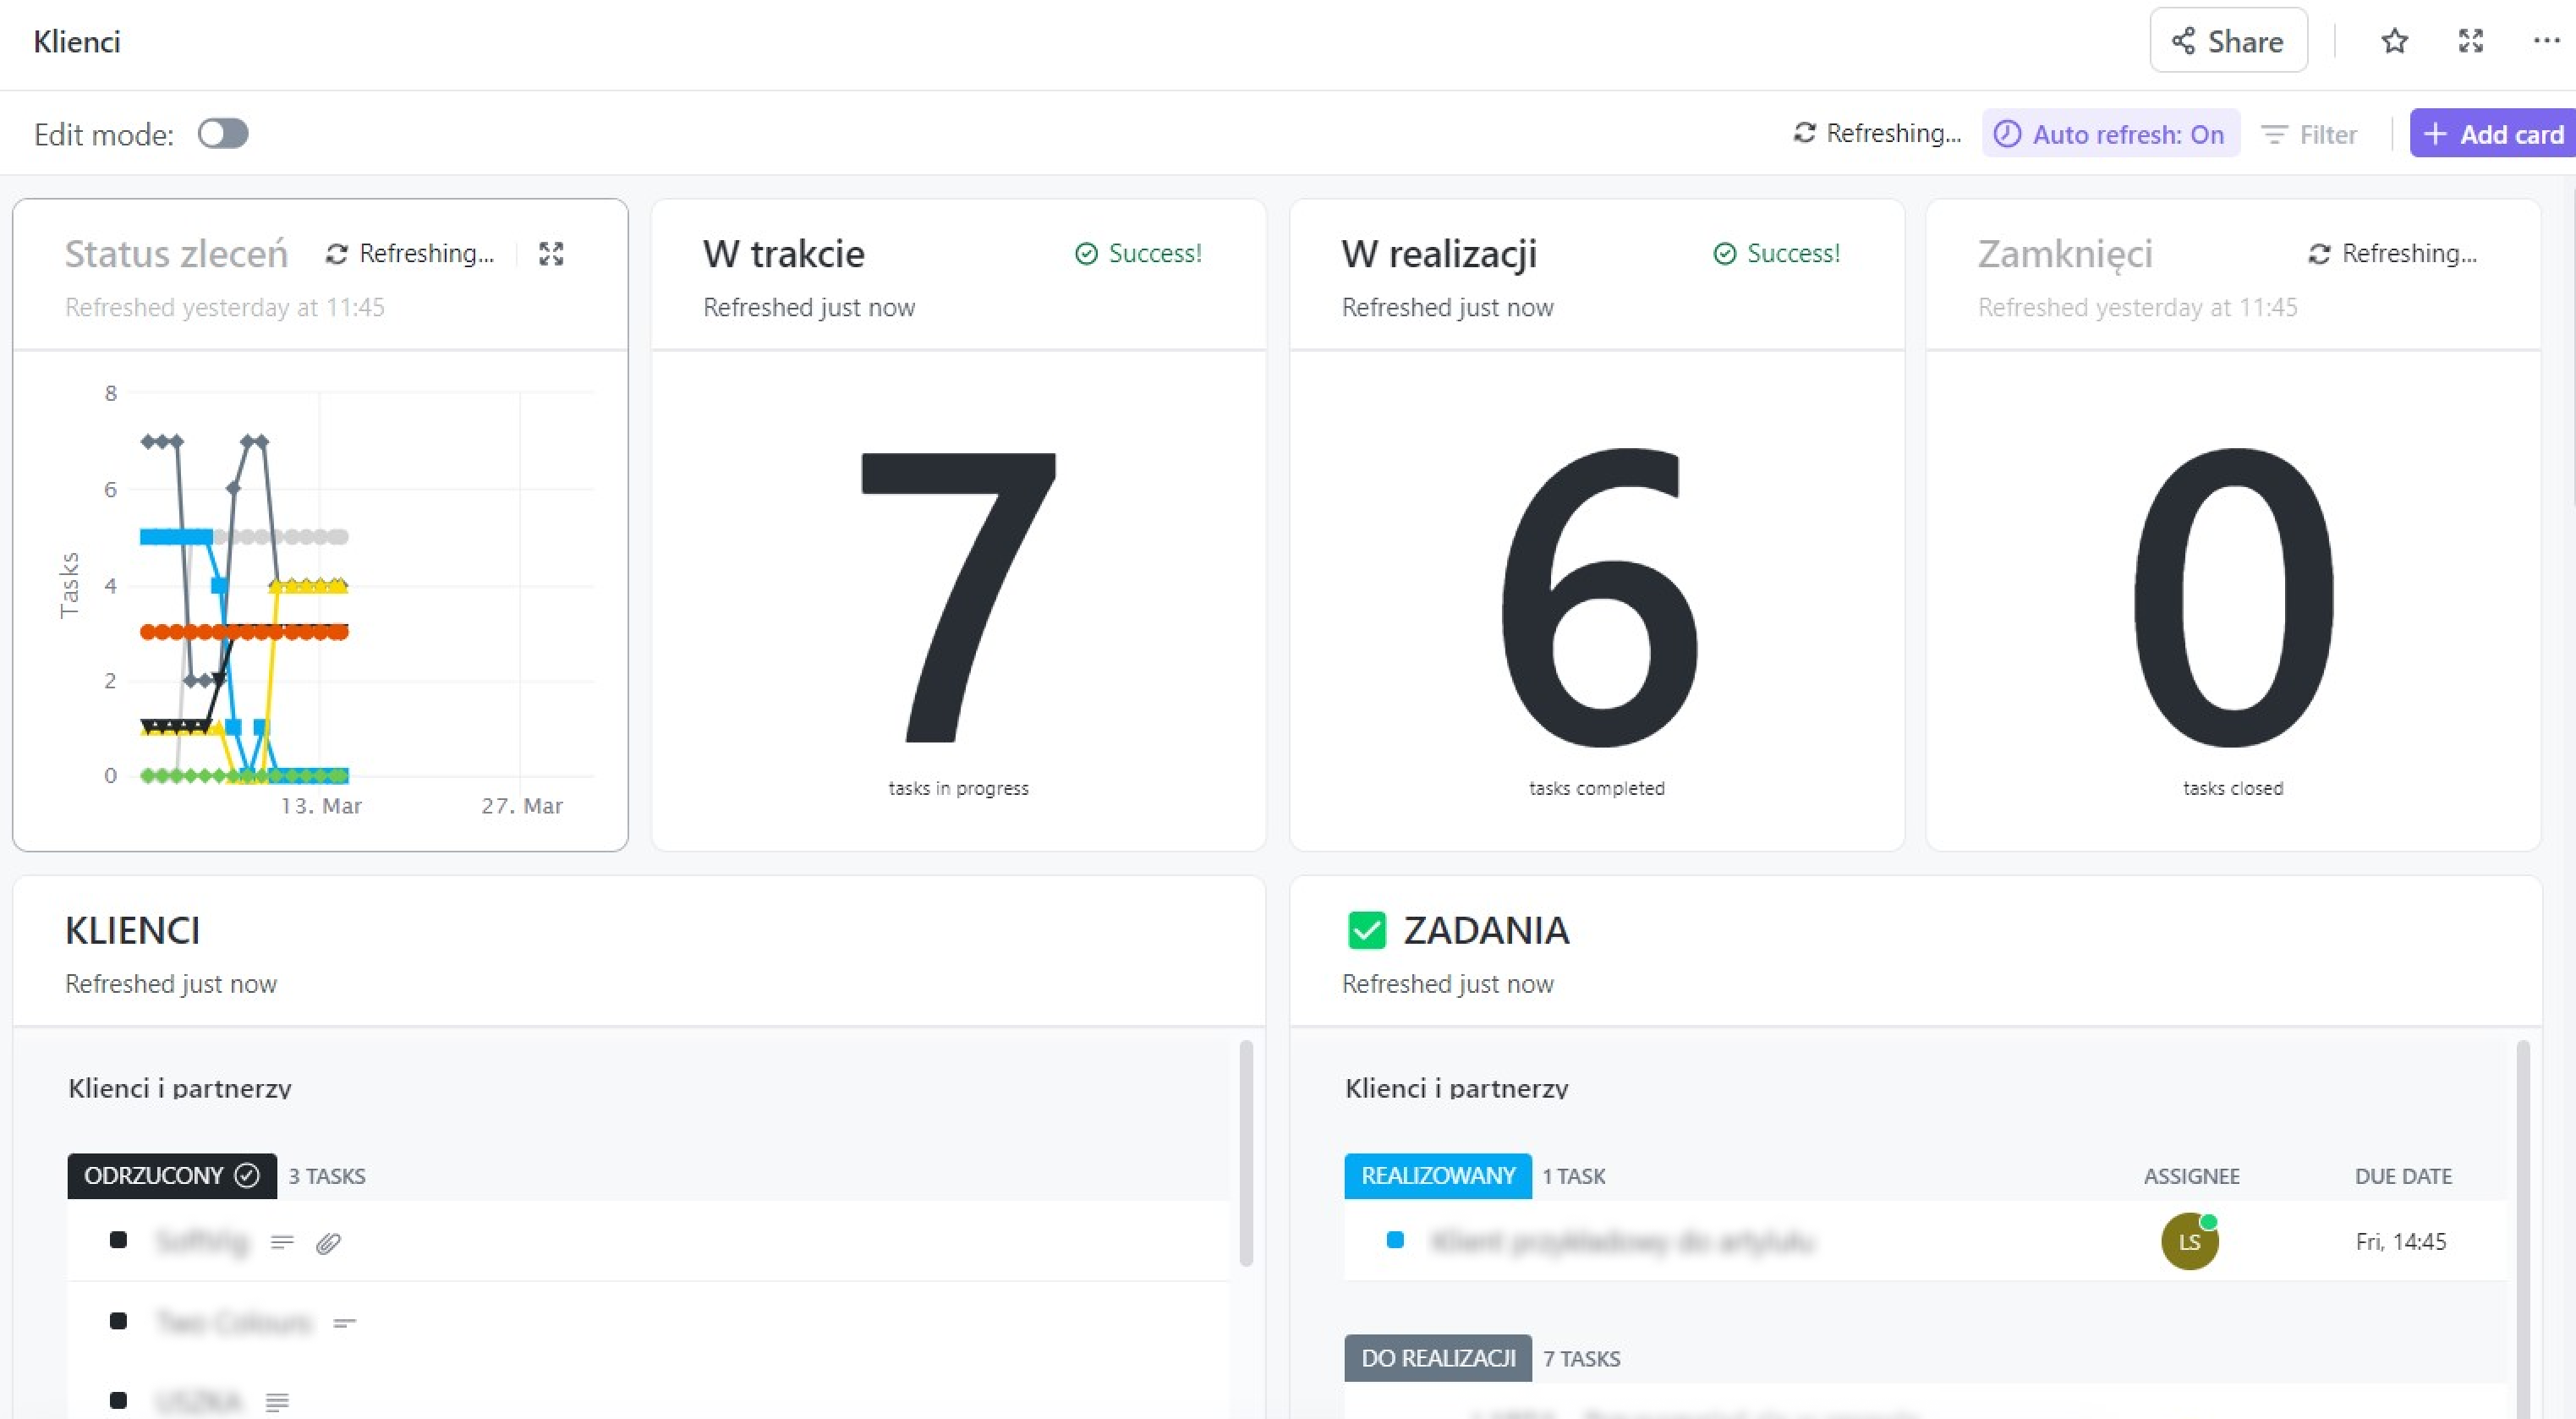Open full-screen mode from the top bar
Viewport: 2576px width, 1419px height.
click(2471, 41)
